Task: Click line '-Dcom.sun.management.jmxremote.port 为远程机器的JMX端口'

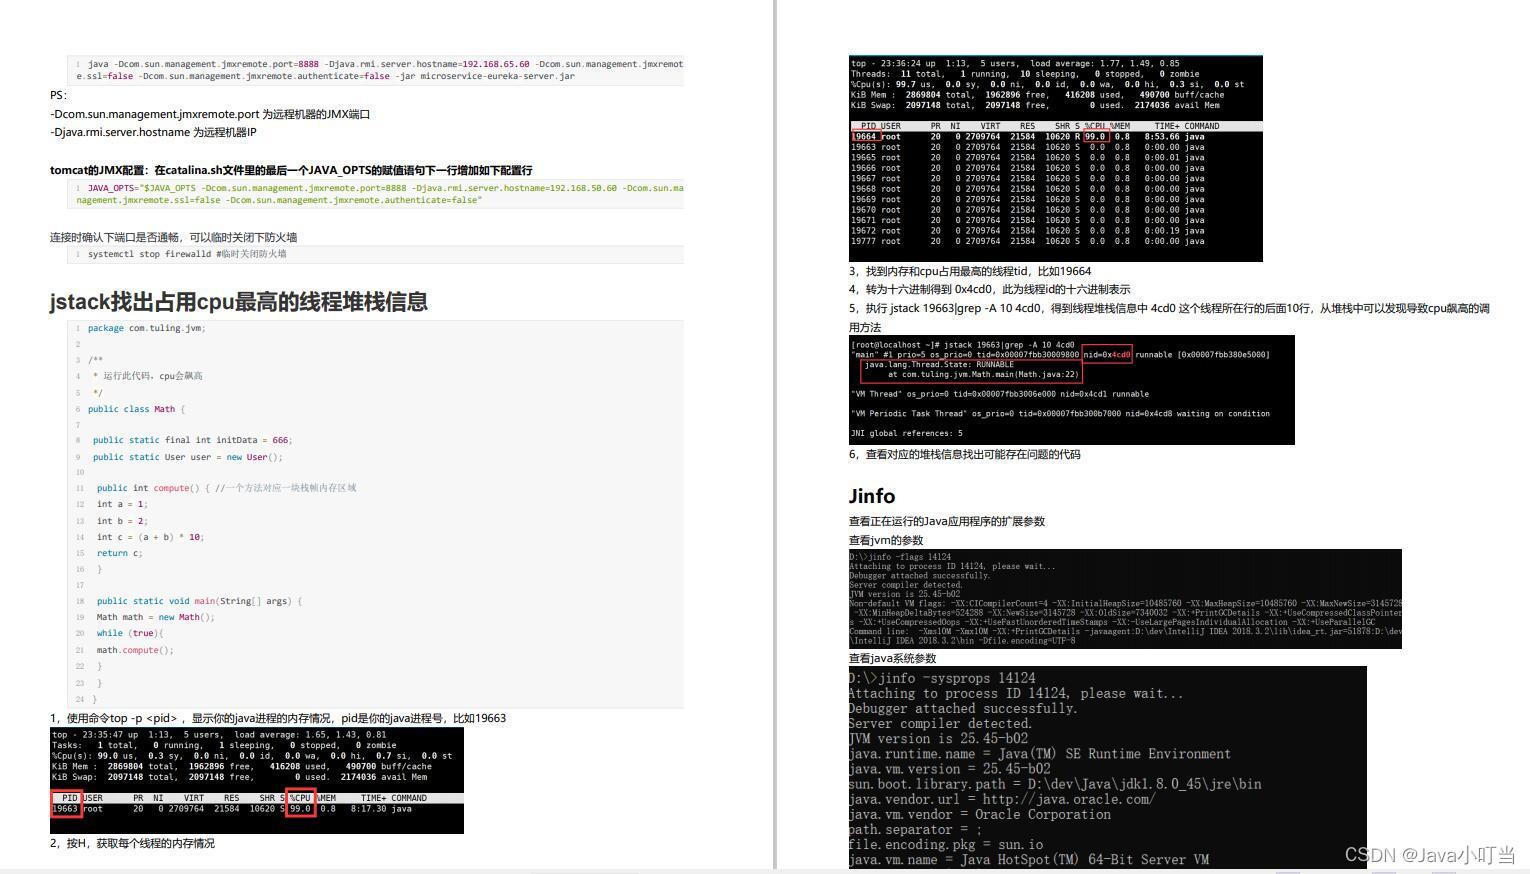Action: pyautogui.click(x=210, y=114)
